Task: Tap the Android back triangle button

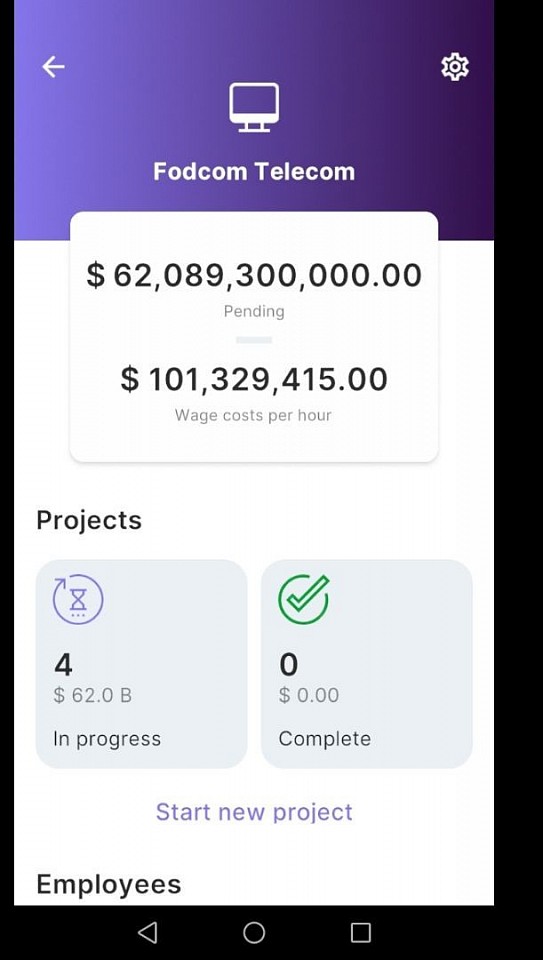Action: (x=148, y=932)
